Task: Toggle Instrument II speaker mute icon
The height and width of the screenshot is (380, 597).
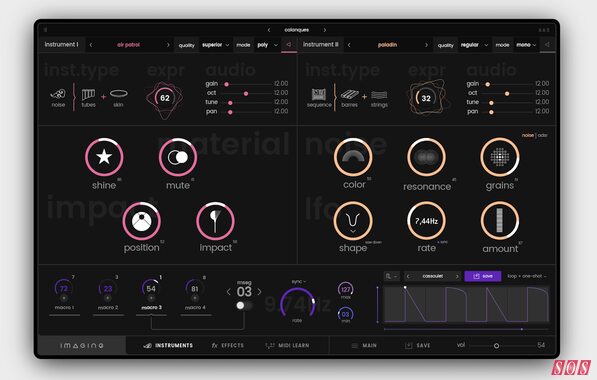Action: [x=547, y=45]
